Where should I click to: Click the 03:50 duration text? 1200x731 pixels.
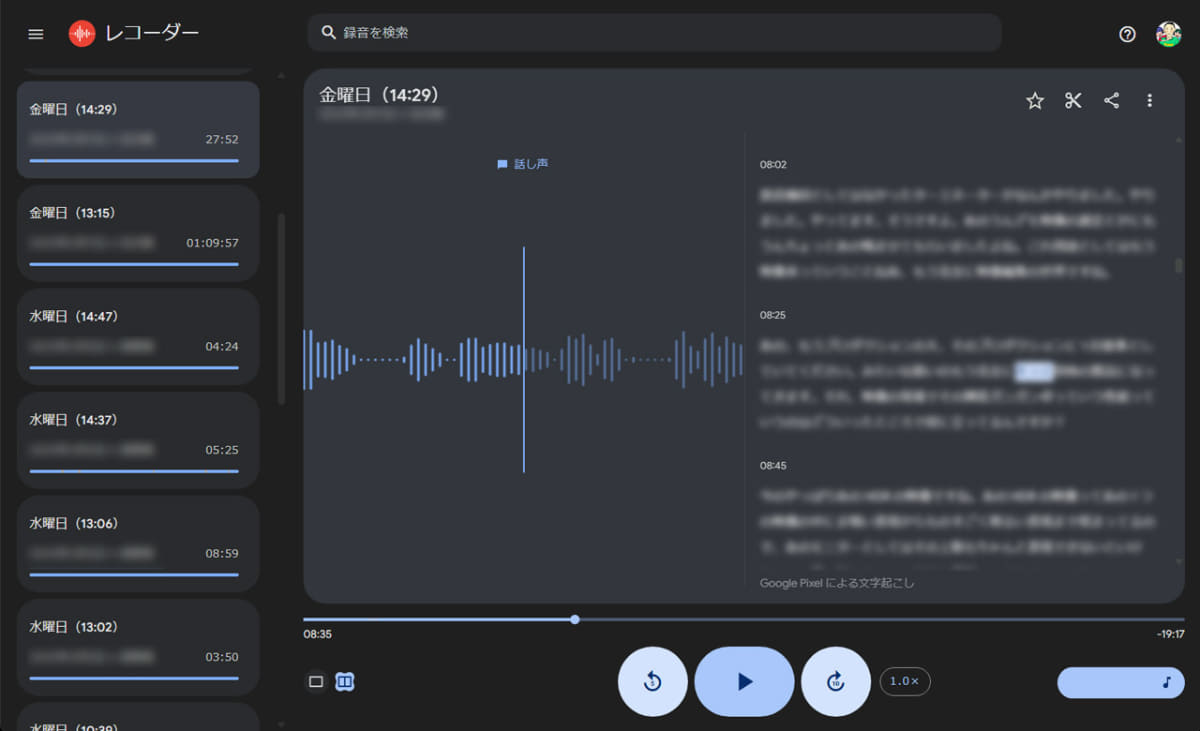pos(222,657)
